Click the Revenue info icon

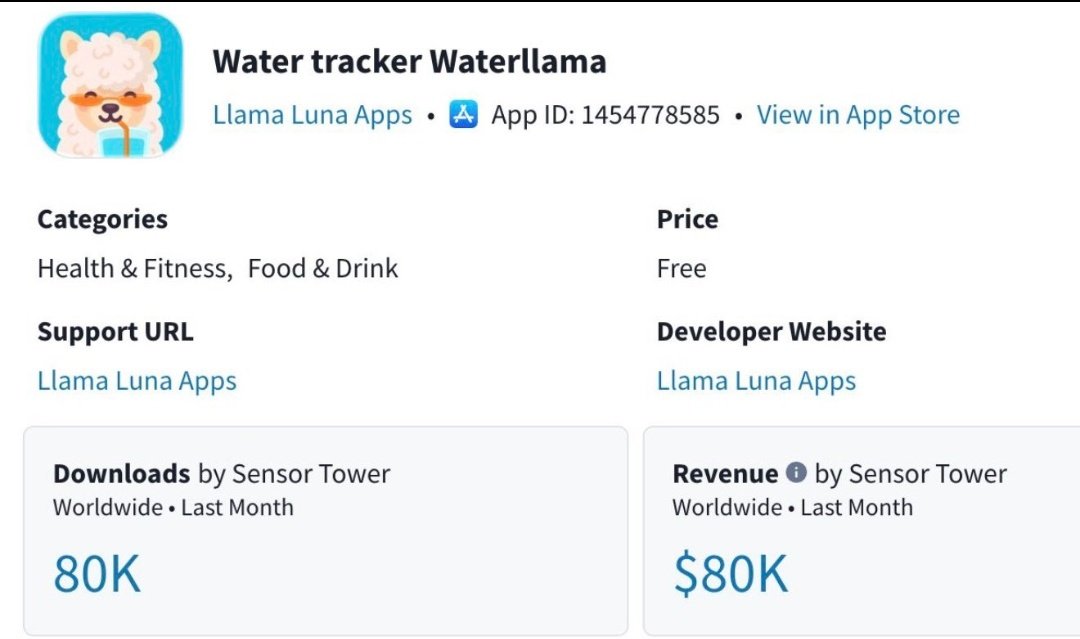coord(796,472)
